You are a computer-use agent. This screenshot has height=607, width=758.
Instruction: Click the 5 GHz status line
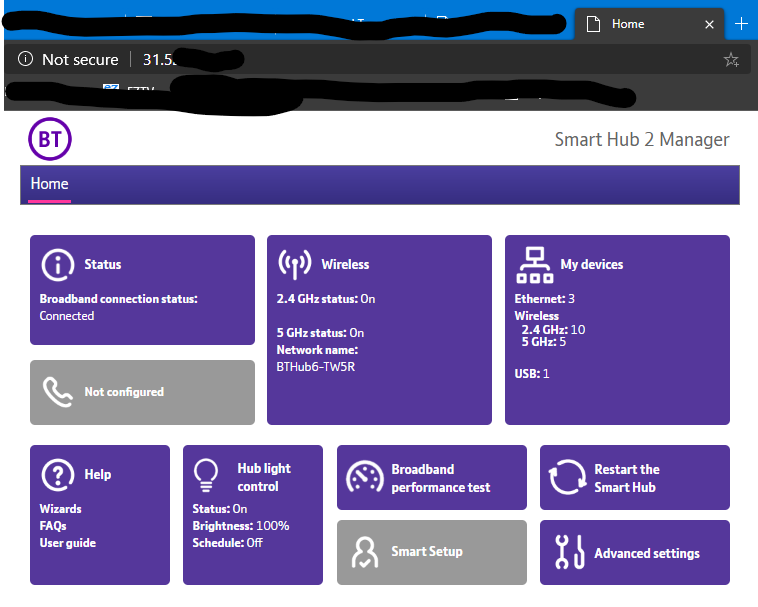(320, 333)
